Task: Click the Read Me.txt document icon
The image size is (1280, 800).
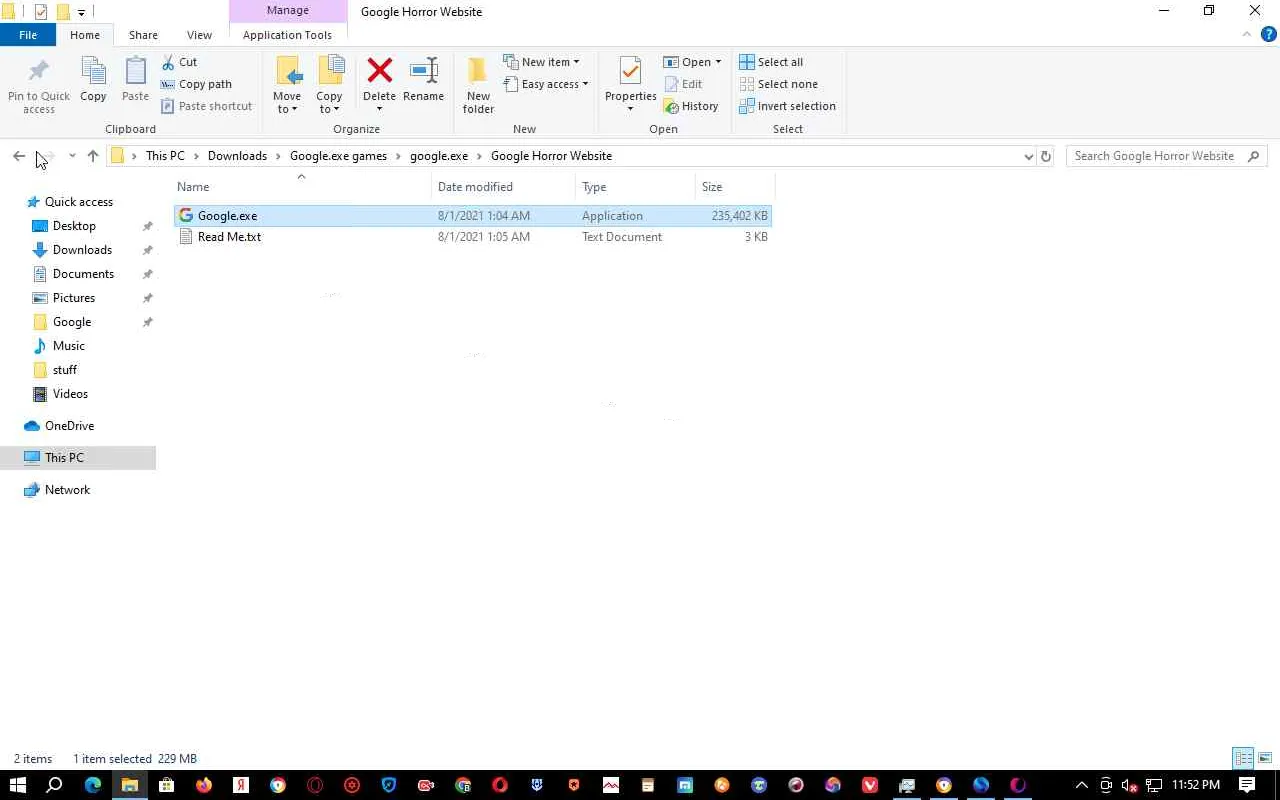Action: coord(186,237)
